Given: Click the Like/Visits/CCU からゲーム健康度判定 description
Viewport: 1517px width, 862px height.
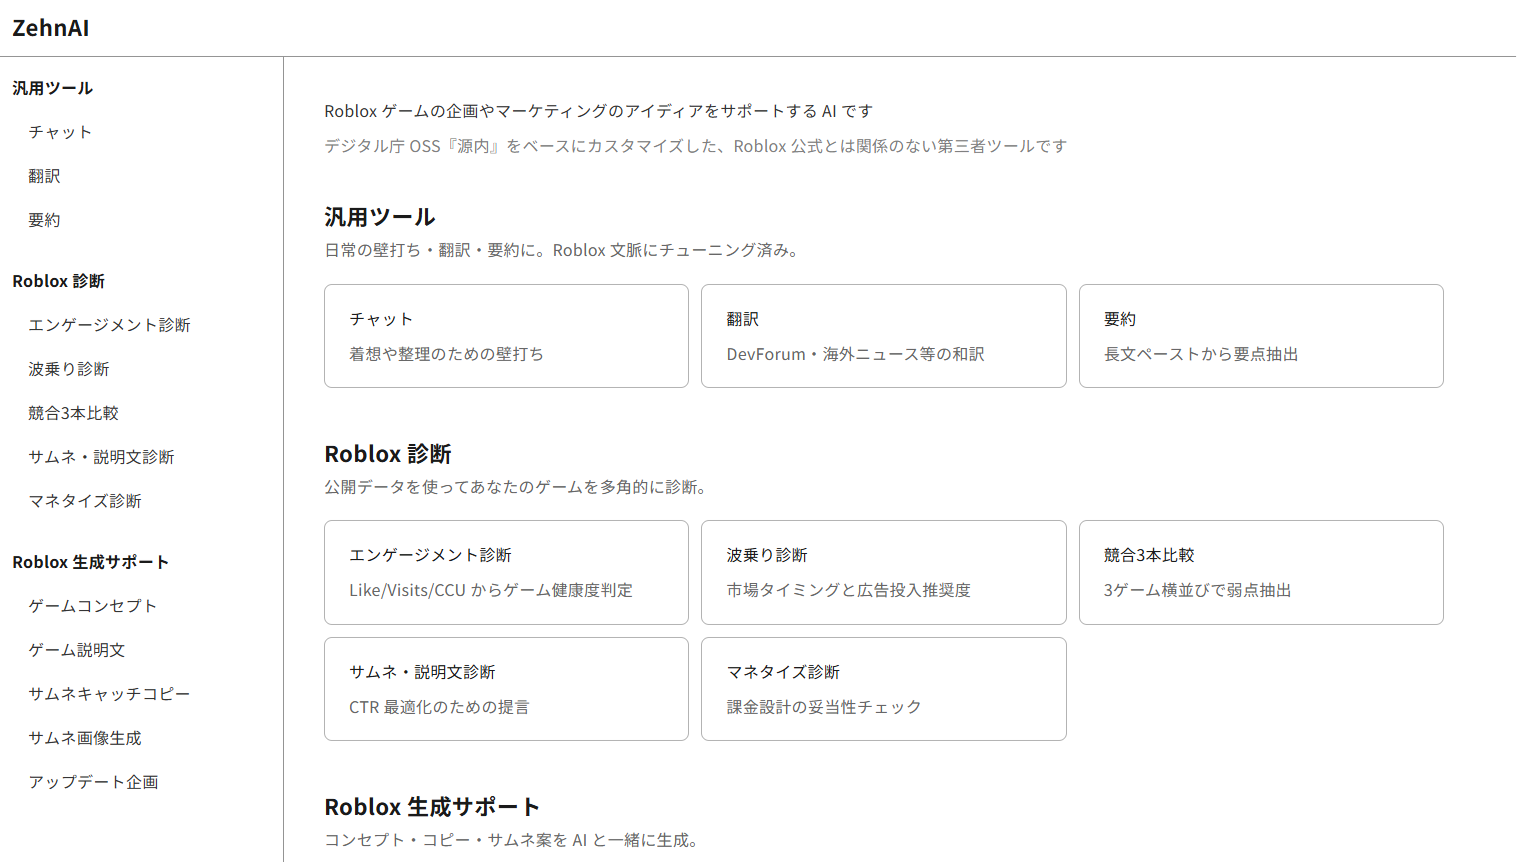Looking at the screenshot, I should (491, 590).
